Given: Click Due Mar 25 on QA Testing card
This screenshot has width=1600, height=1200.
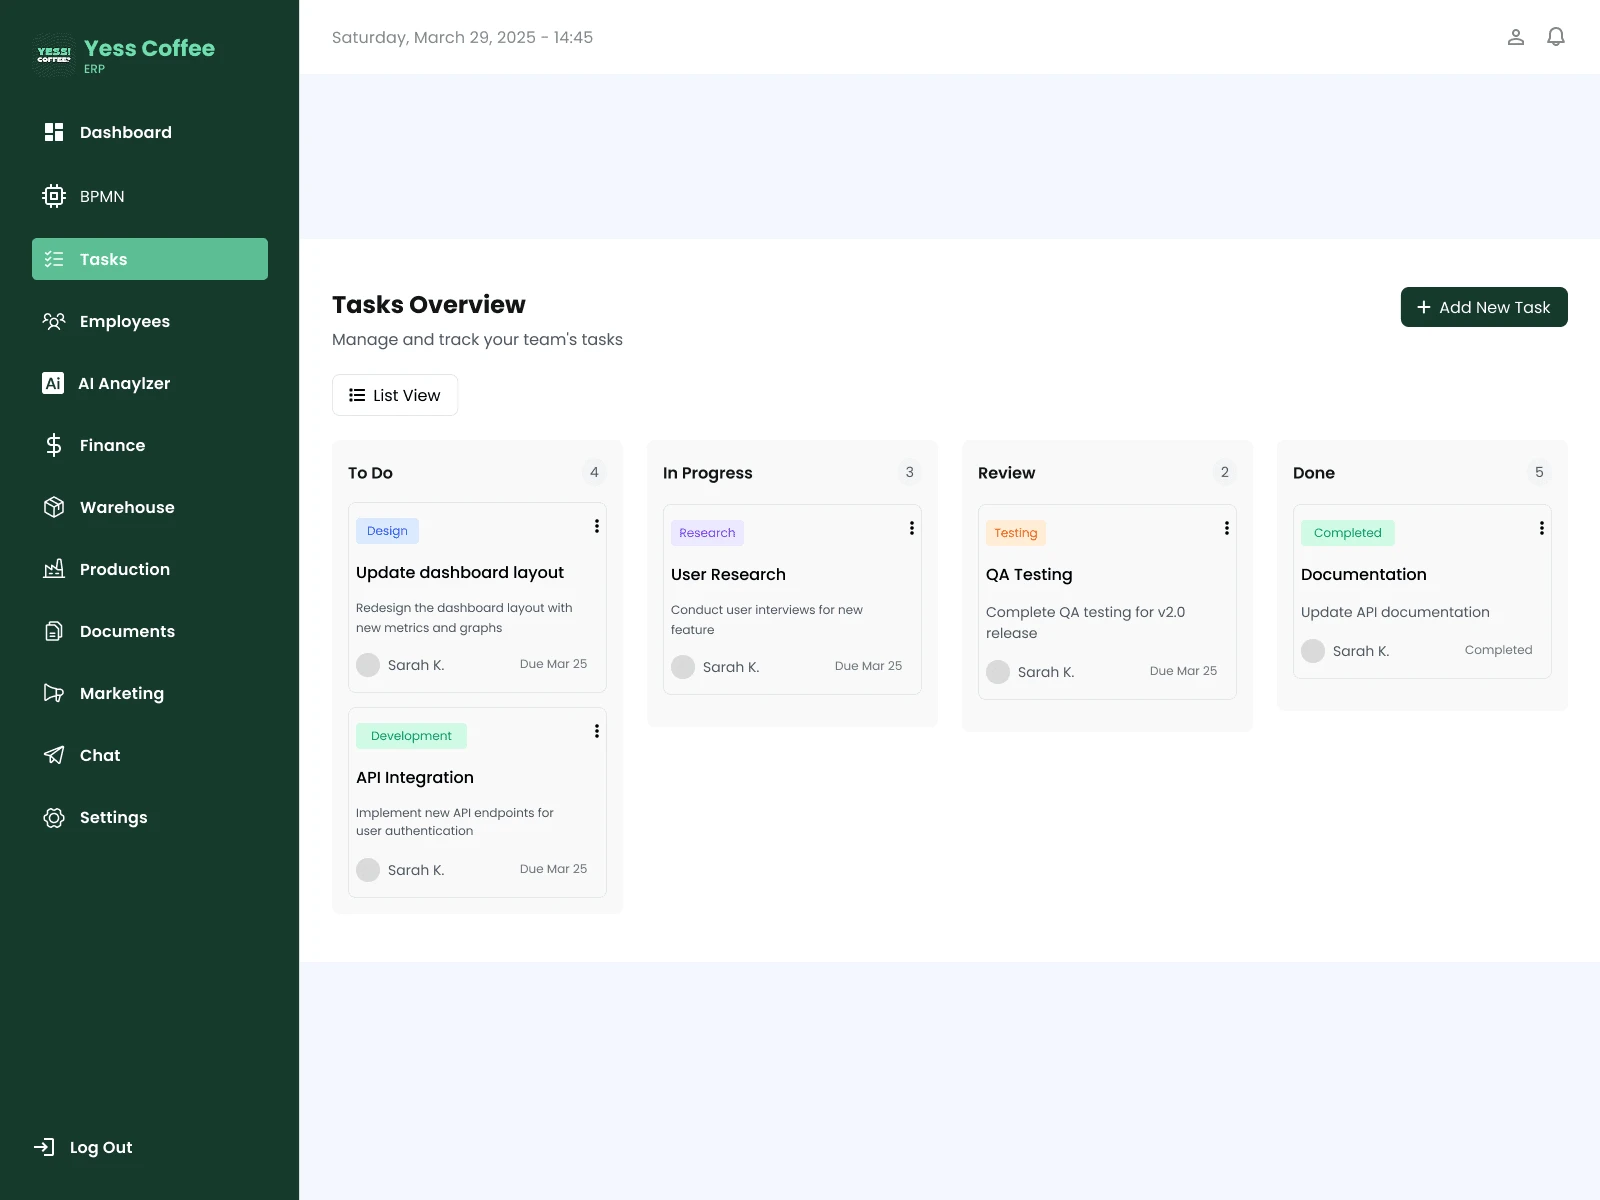Looking at the screenshot, I should [1183, 671].
